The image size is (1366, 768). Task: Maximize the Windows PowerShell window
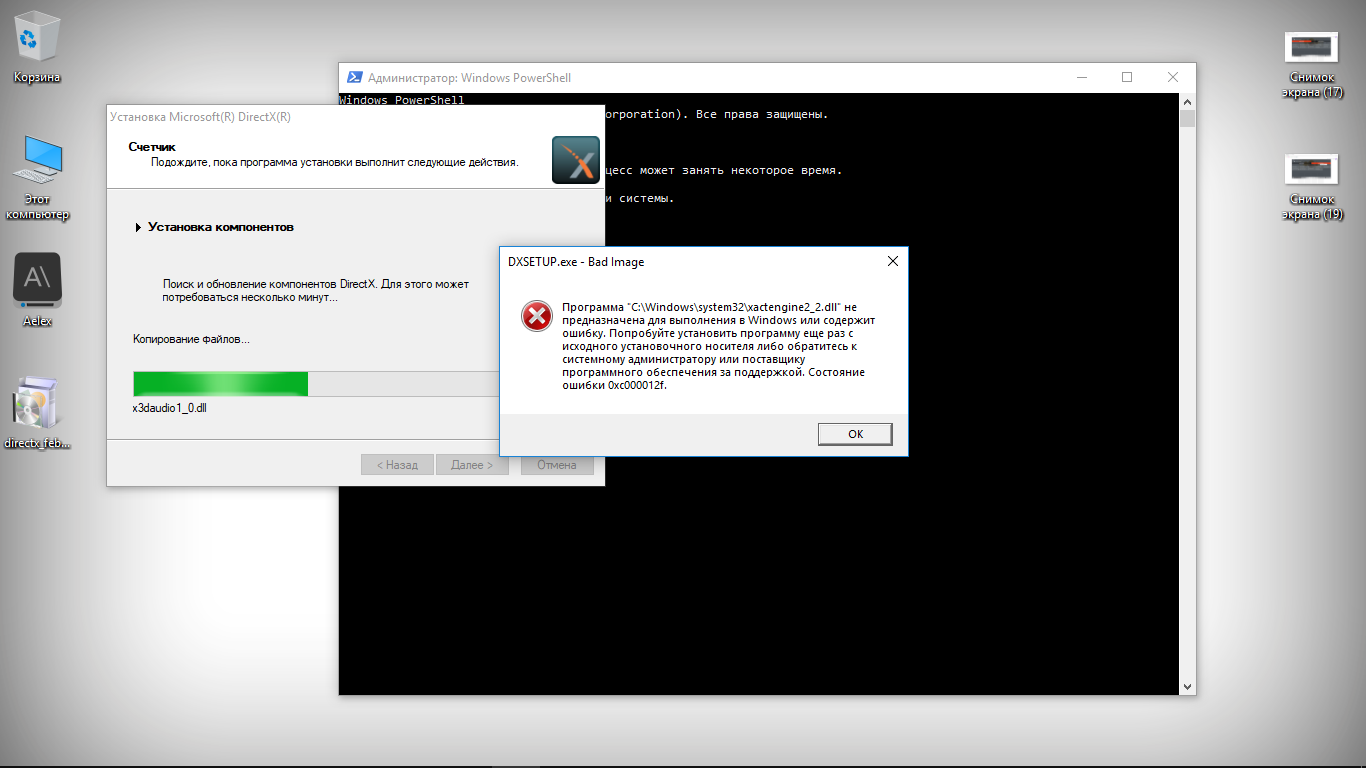pos(1127,78)
